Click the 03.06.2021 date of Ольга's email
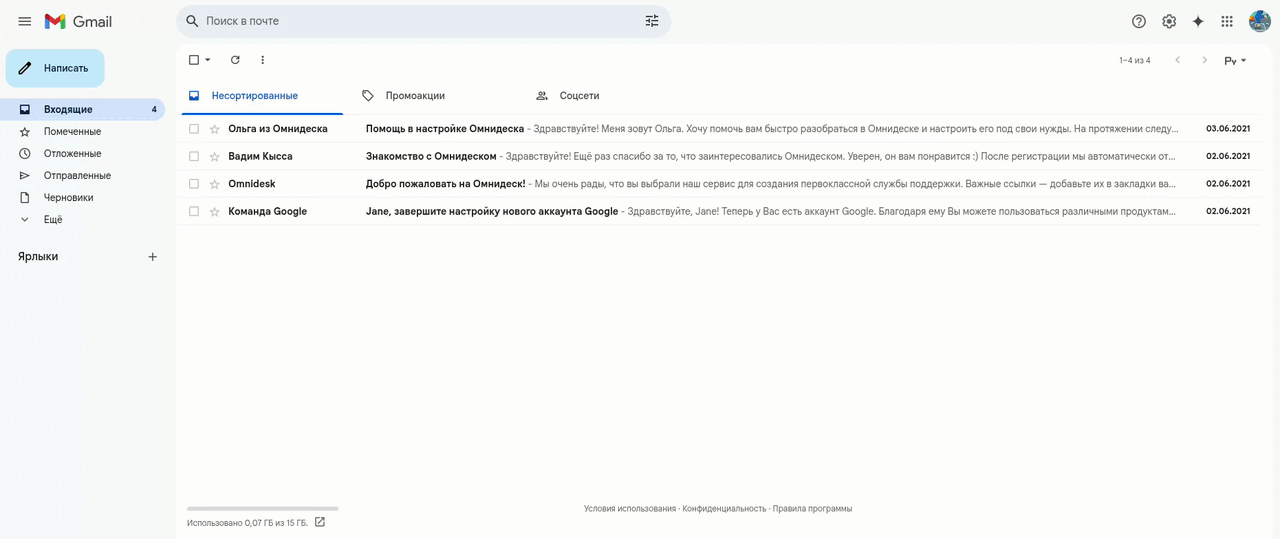This screenshot has height=539, width=1280. pyautogui.click(x=1228, y=129)
